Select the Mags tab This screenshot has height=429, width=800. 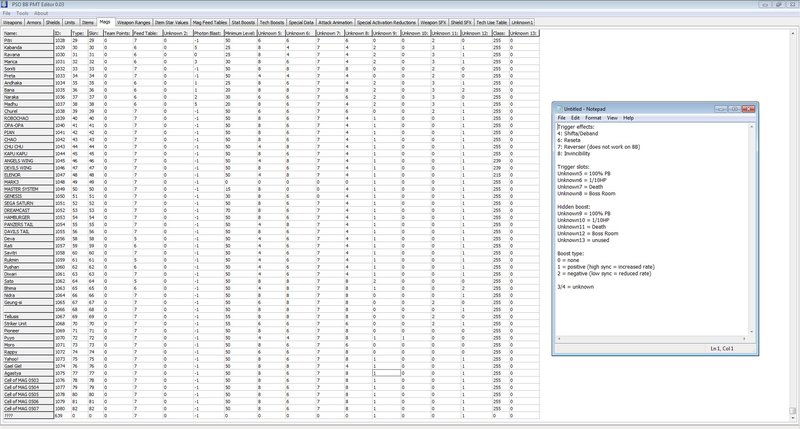click(105, 22)
